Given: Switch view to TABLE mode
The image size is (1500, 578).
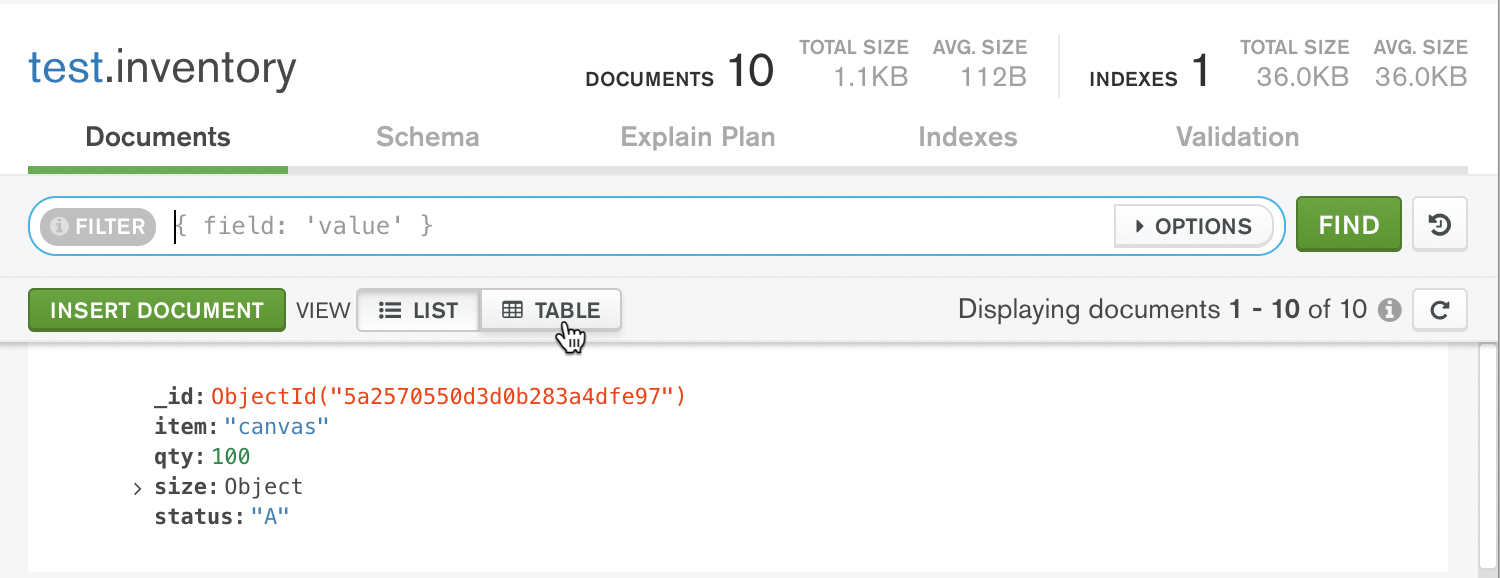Looking at the screenshot, I should tap(550, 310).
